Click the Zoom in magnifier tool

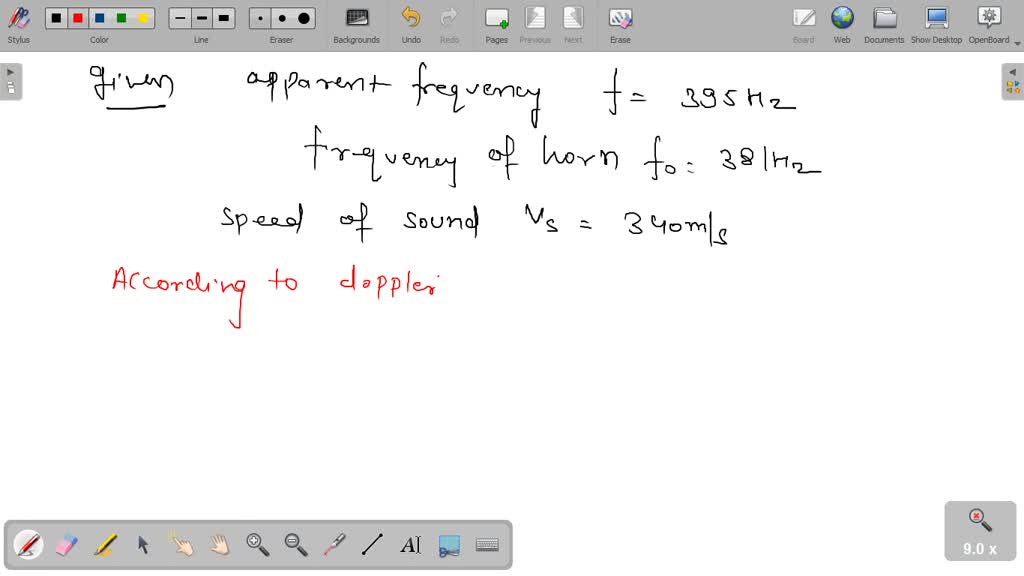pyautogui.click(x=257, y=544)
